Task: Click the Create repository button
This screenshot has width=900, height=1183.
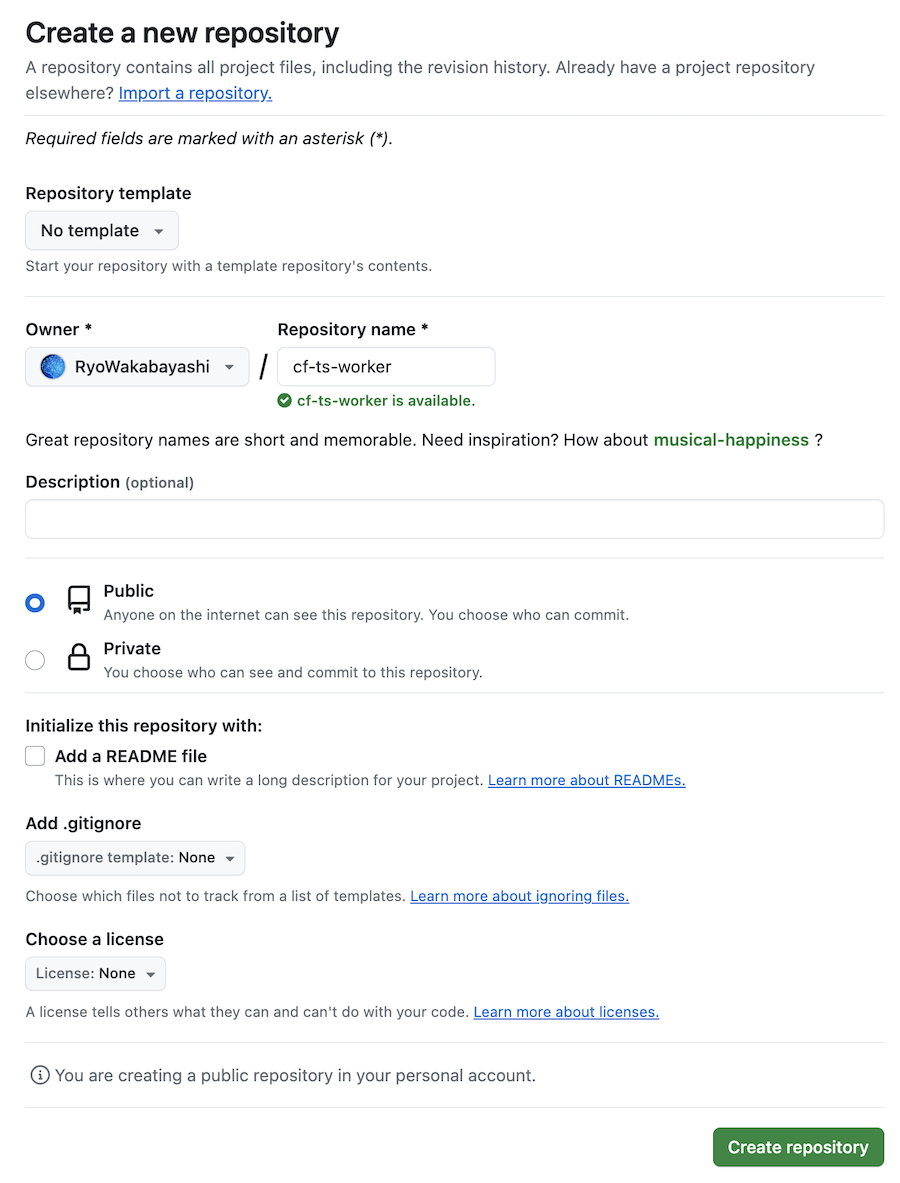Action: [x=798, y=1147]
